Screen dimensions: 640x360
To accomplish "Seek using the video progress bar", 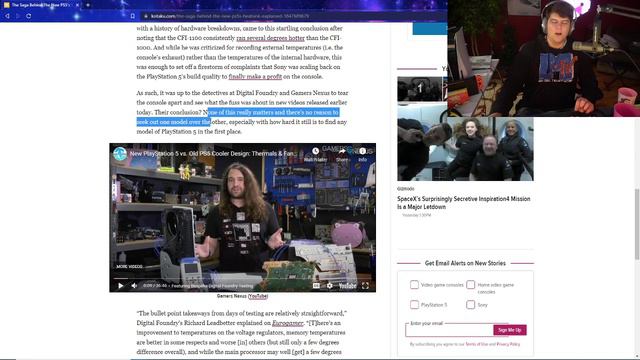I will (x=242, y=279).
